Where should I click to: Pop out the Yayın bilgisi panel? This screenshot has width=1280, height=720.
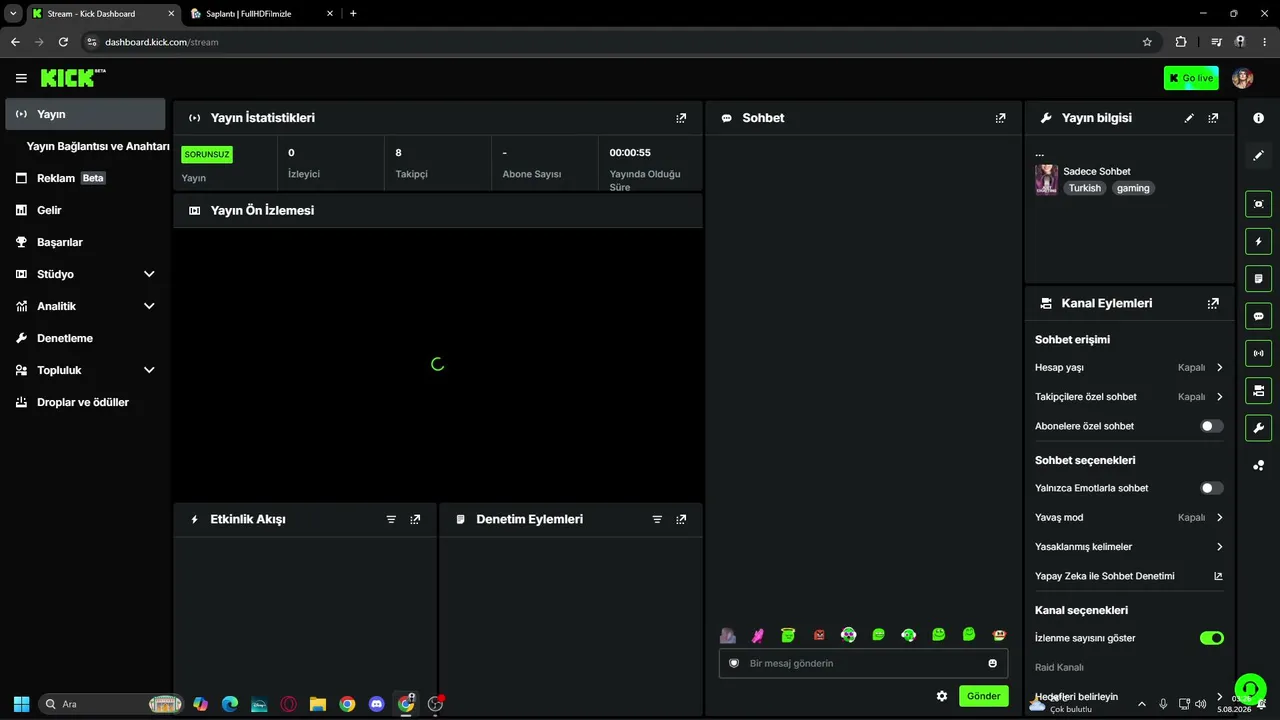click(x=1213, y=118)
